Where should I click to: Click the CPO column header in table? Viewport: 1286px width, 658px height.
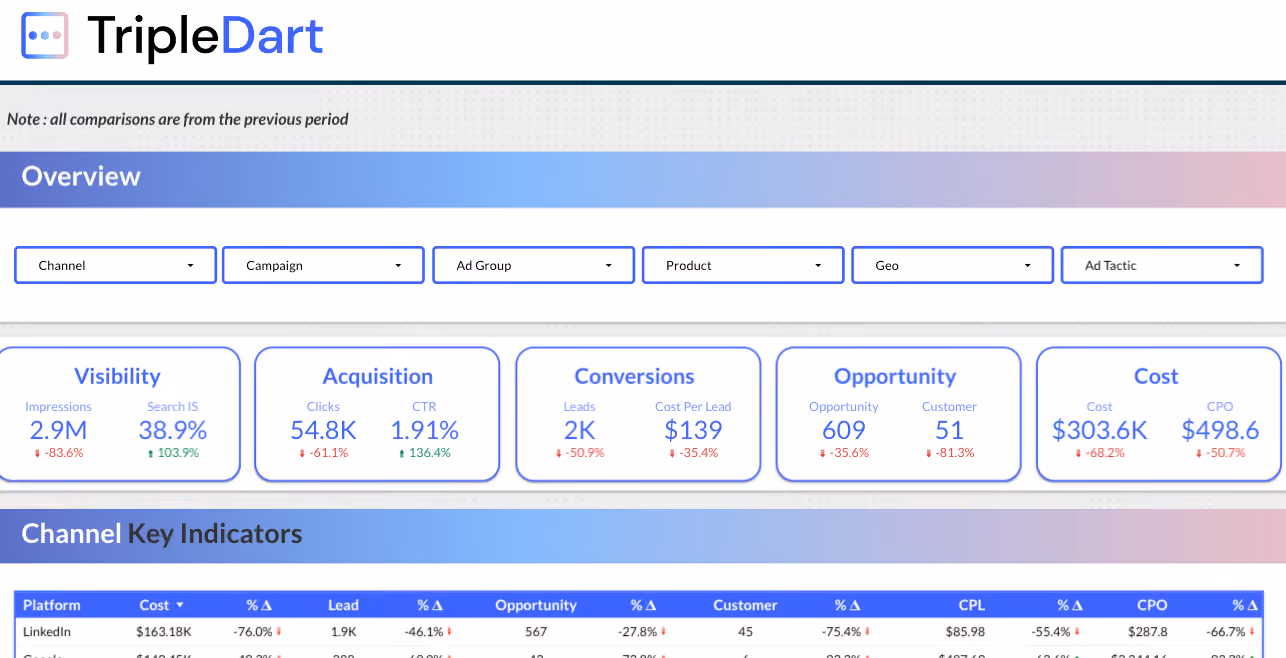(1152, 605)
